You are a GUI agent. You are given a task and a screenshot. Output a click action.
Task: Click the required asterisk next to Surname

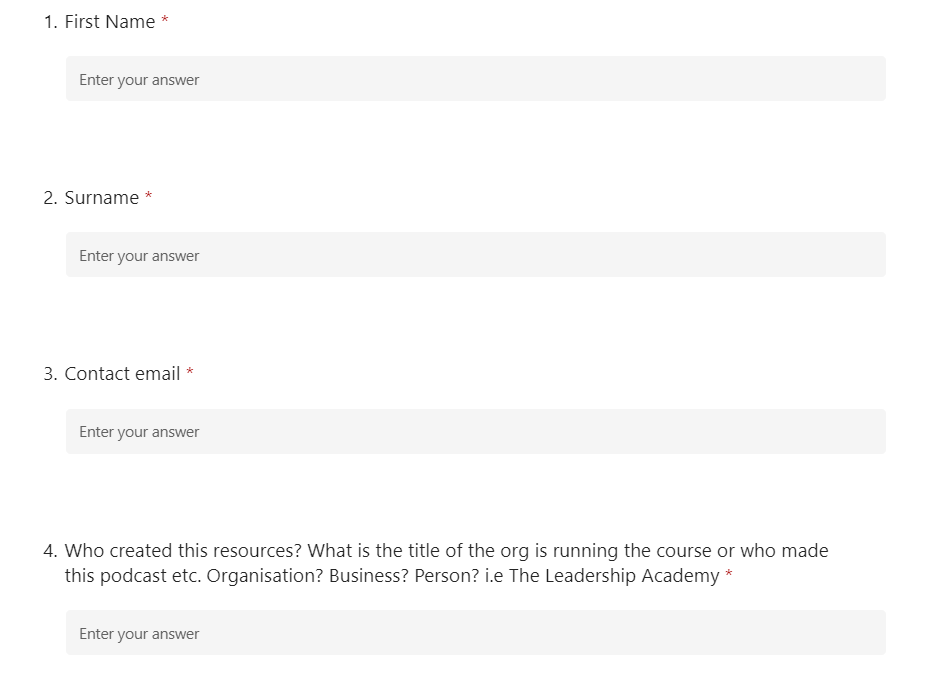pos(149,196)
